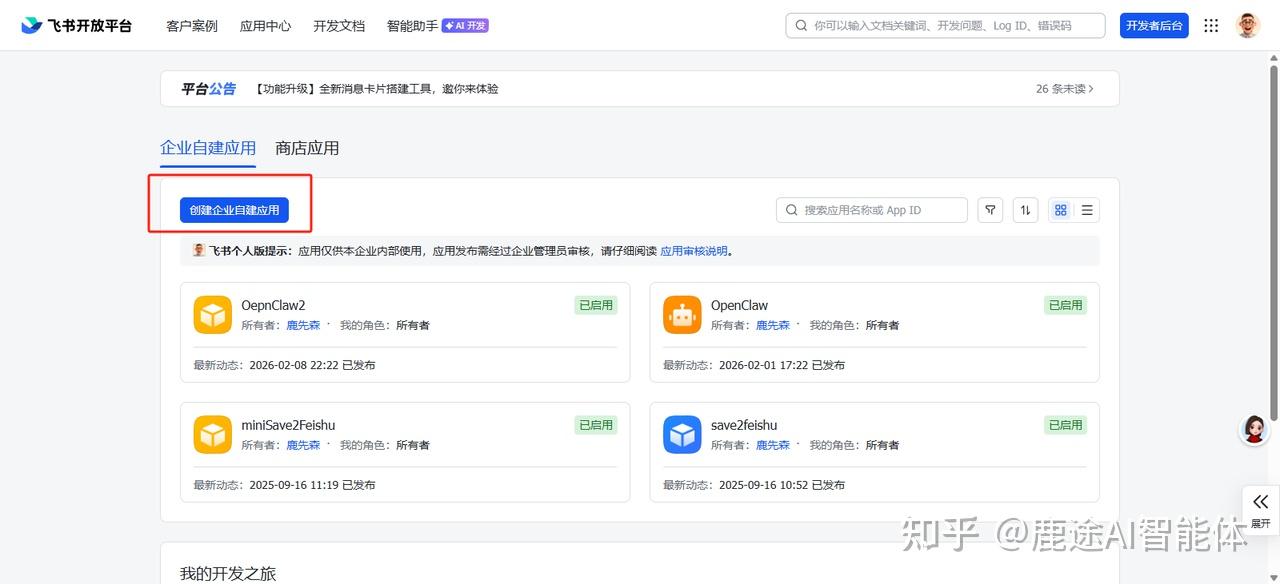
Task: Select the 企业自建应用 tab
Action: pos(208,148)
